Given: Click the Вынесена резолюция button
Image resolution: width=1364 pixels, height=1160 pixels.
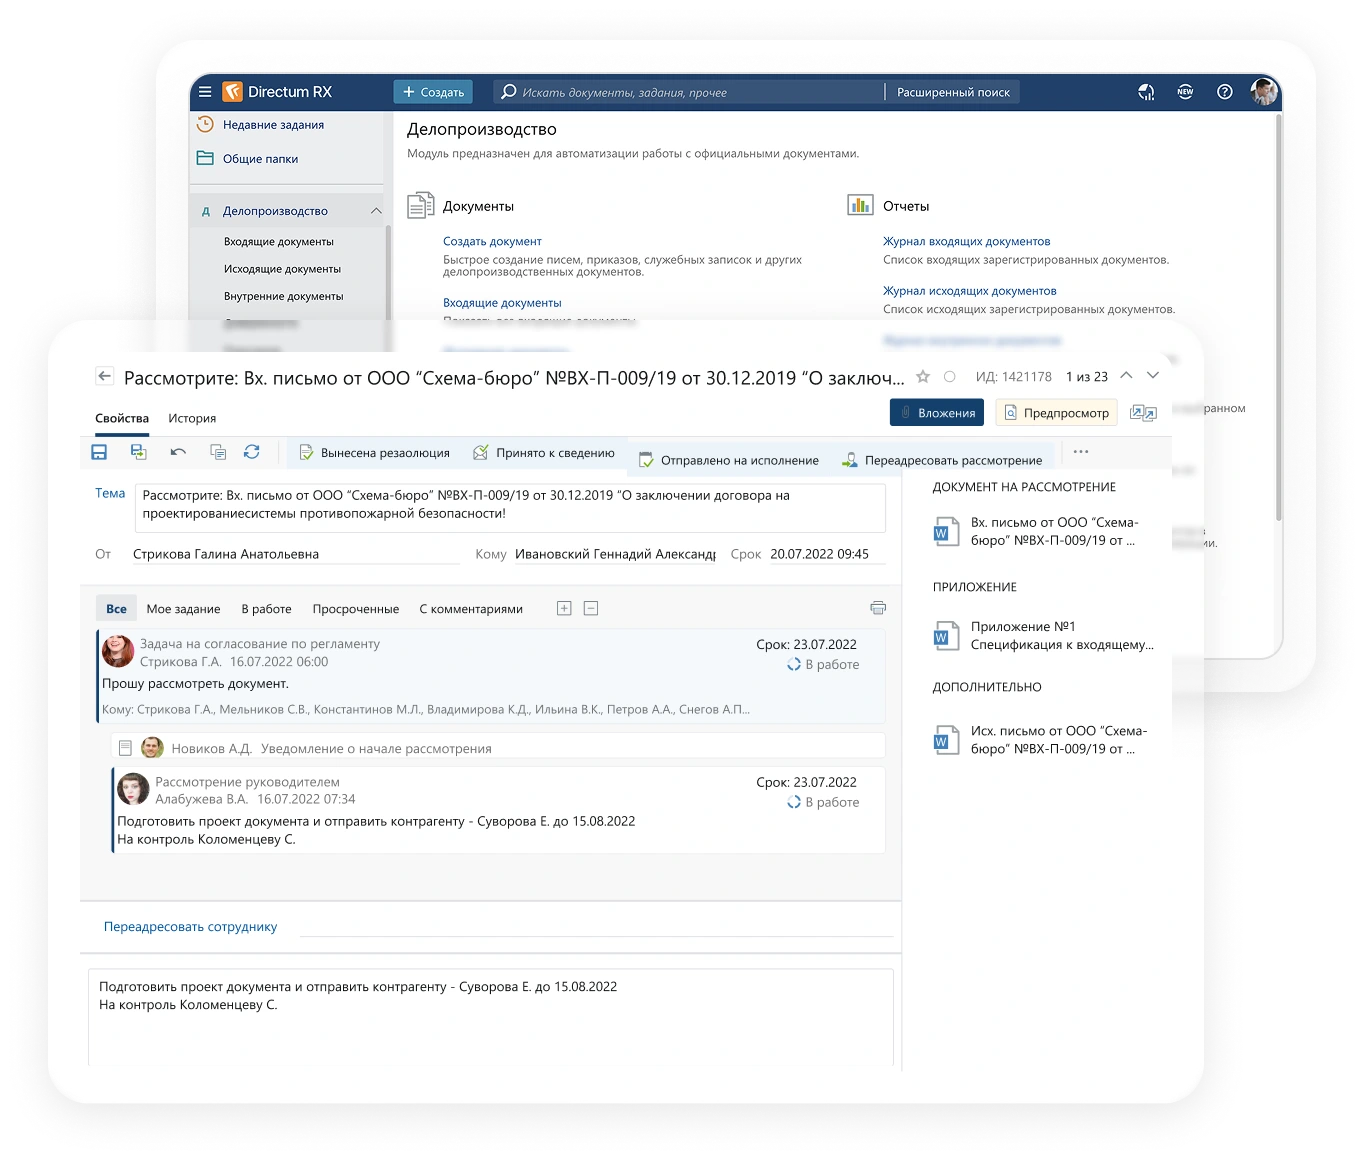Looking at the screenshot, I should pos(374,453).
